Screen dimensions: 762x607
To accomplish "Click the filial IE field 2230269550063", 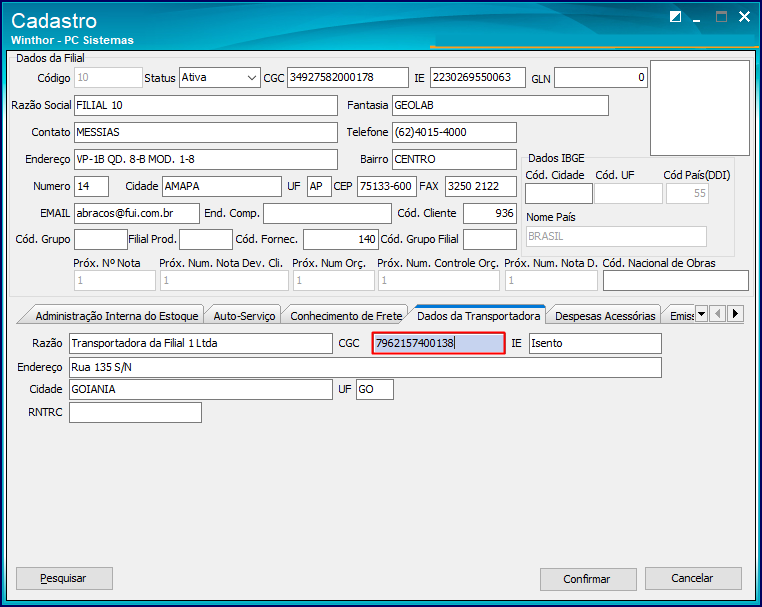I will coord(477,78).
